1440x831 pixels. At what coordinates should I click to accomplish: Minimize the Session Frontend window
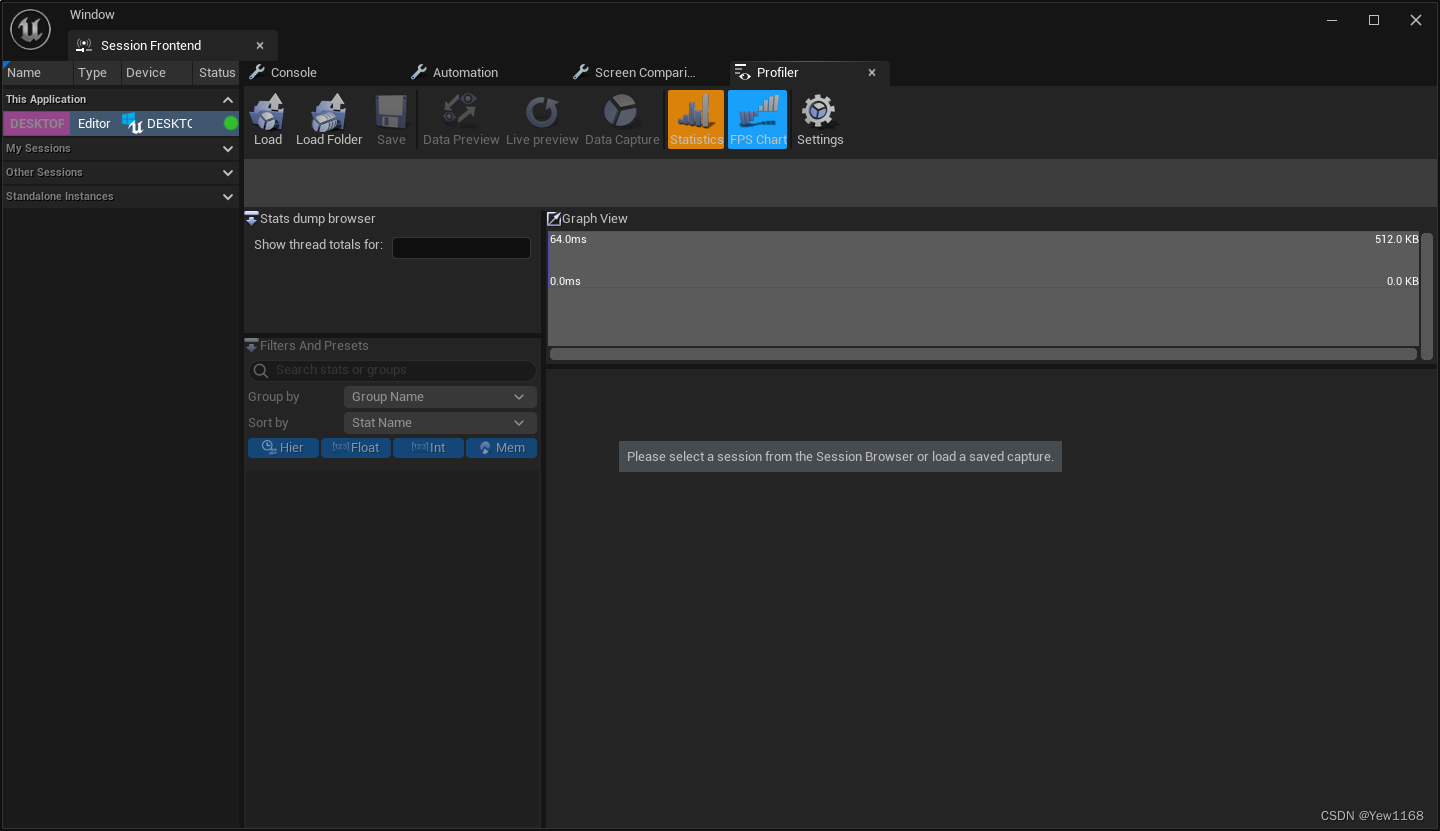(1332, 20)
